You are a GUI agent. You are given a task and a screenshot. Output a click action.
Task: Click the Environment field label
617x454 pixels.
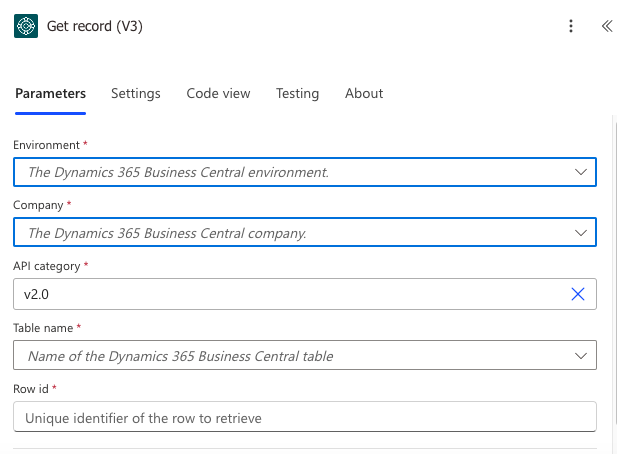pos(46,145)
